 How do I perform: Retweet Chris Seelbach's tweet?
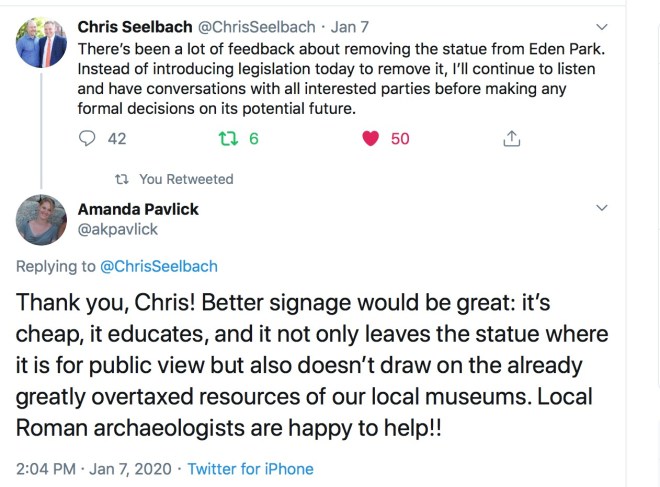pyautogui.click(x=227, y=139)
